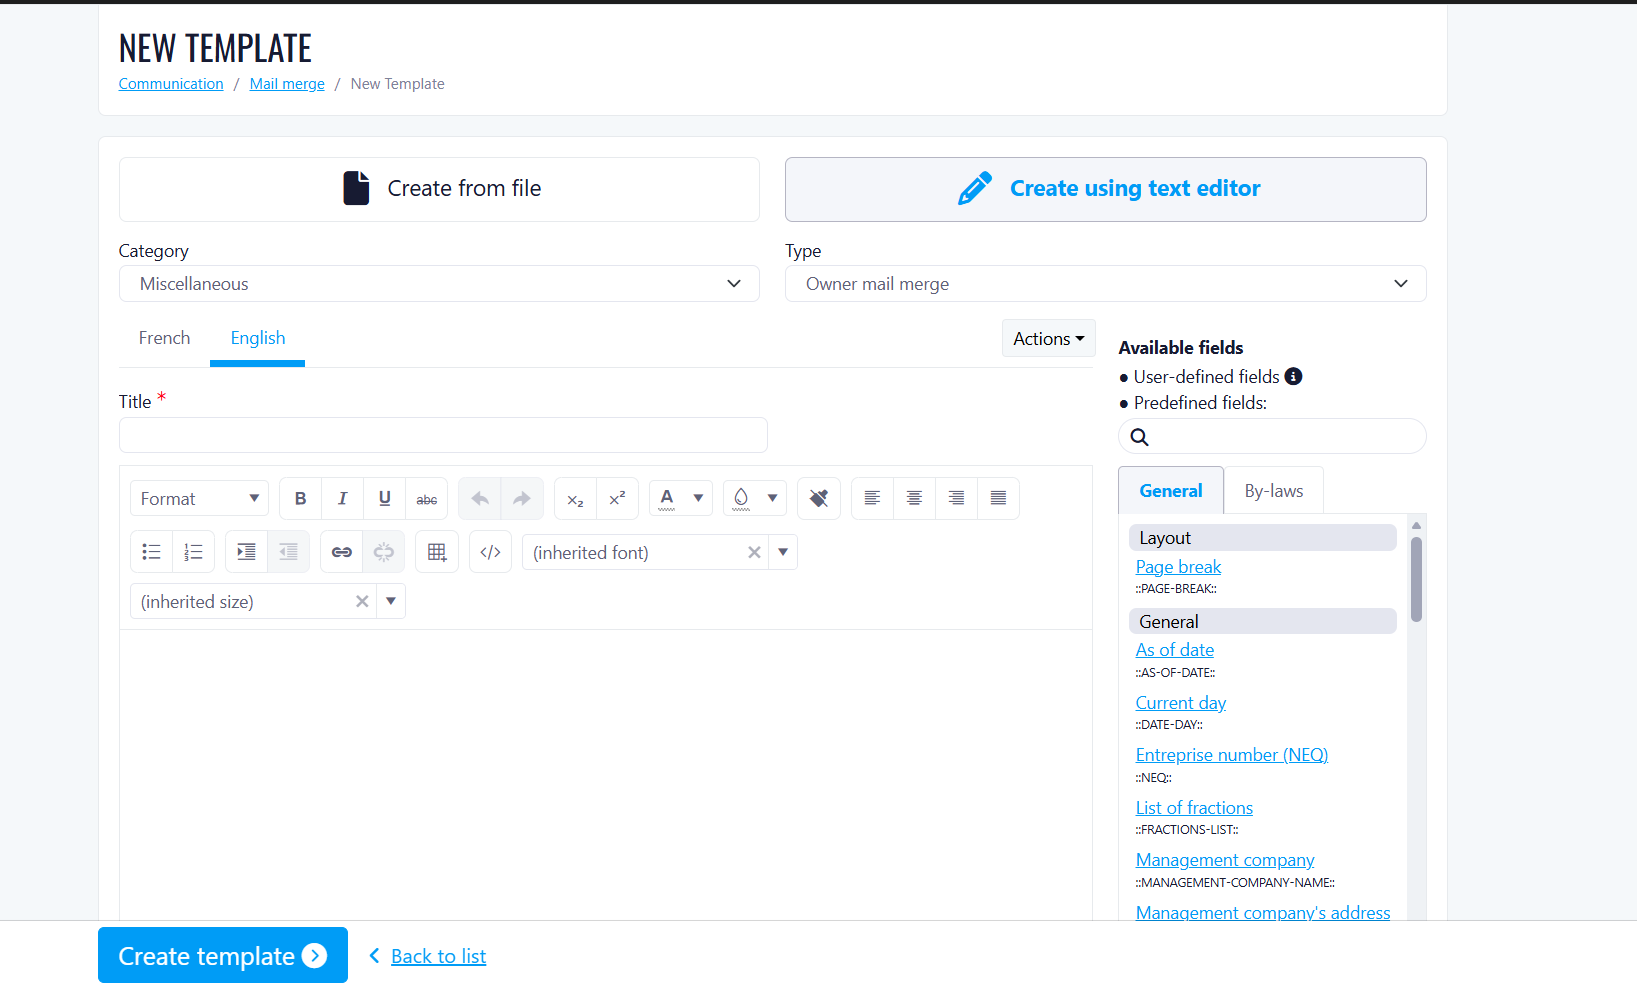Click the Title input field
The image size is (1637, 987).
[443, 435]
